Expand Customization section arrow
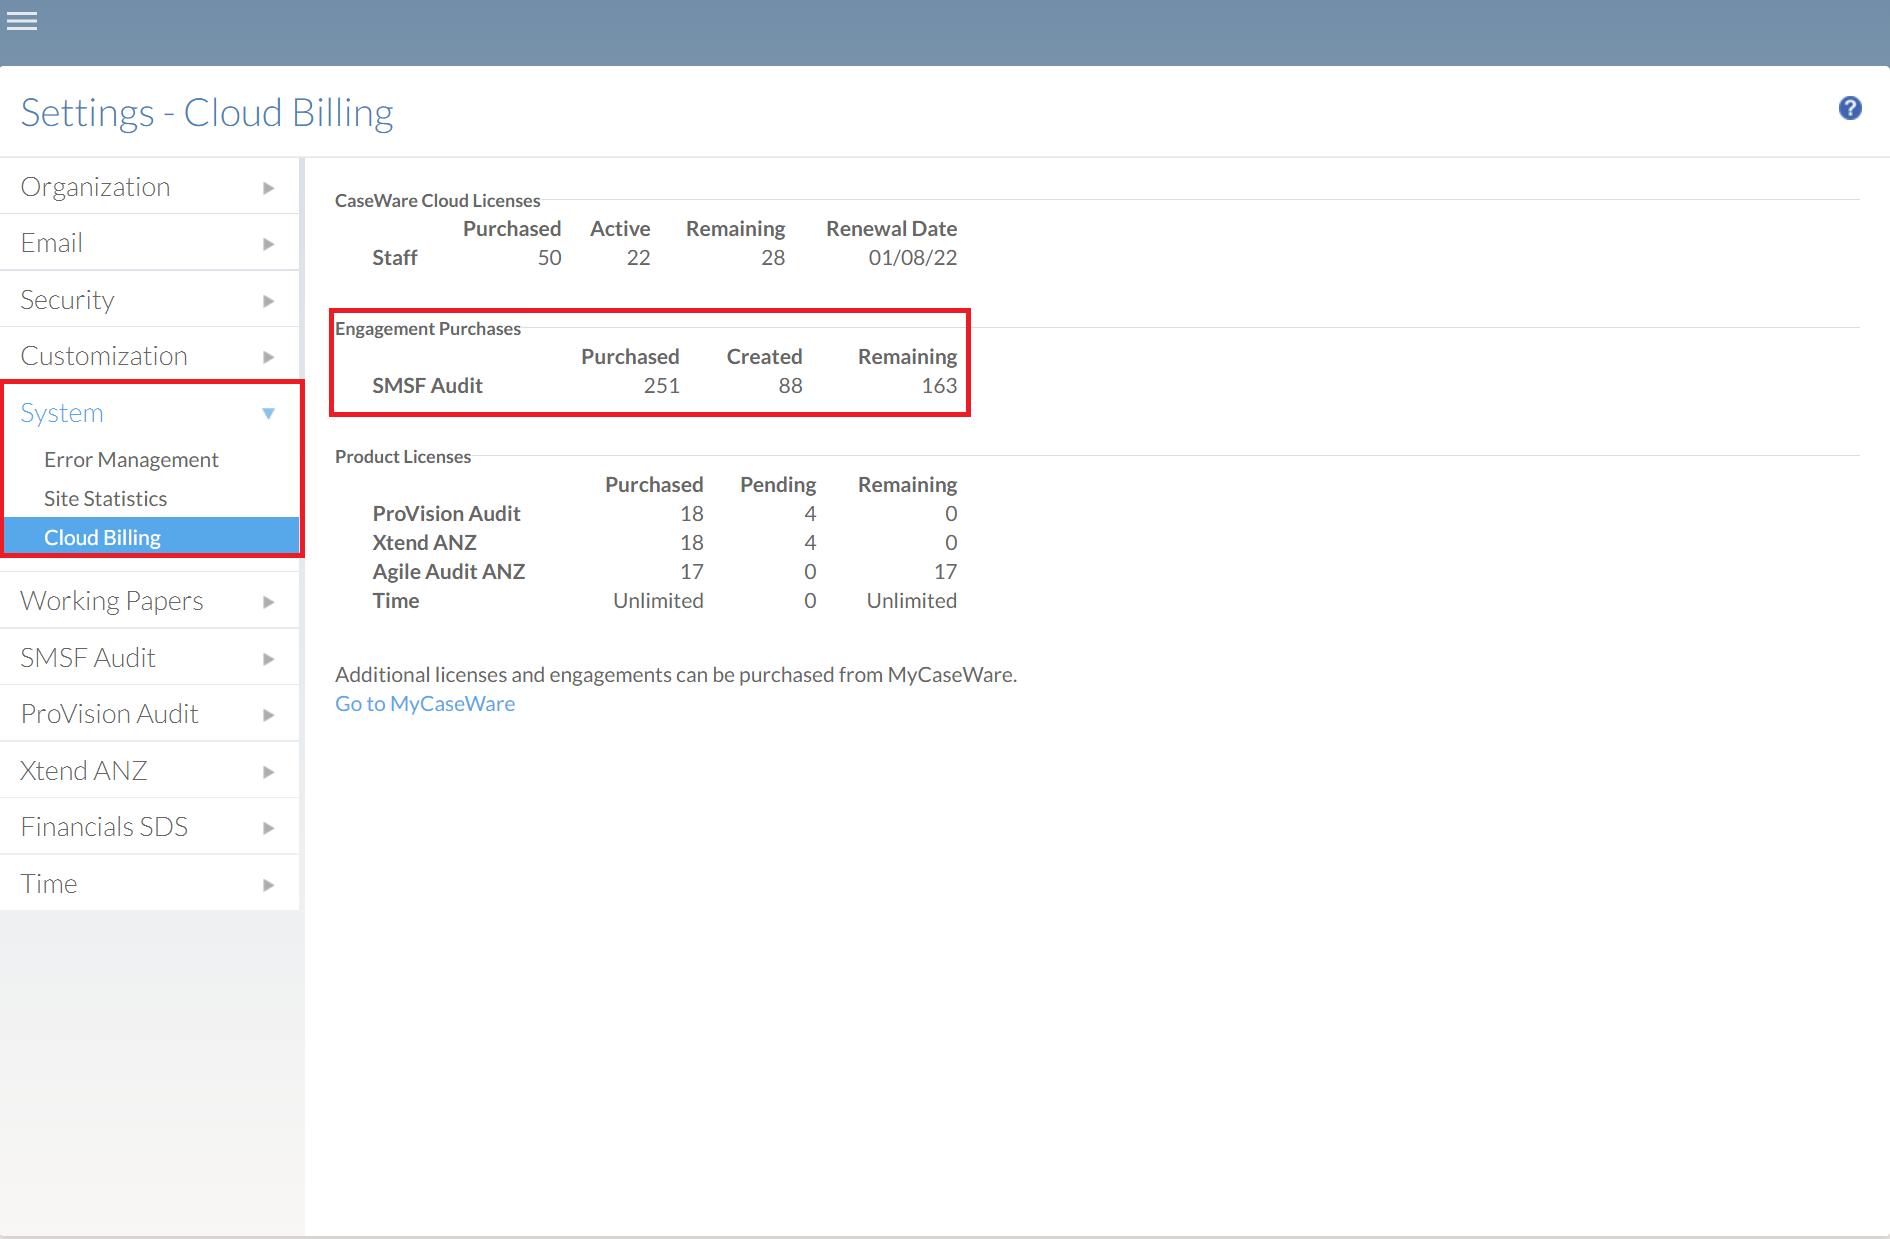The image size is (1890, 1239). tap(268, 357)
